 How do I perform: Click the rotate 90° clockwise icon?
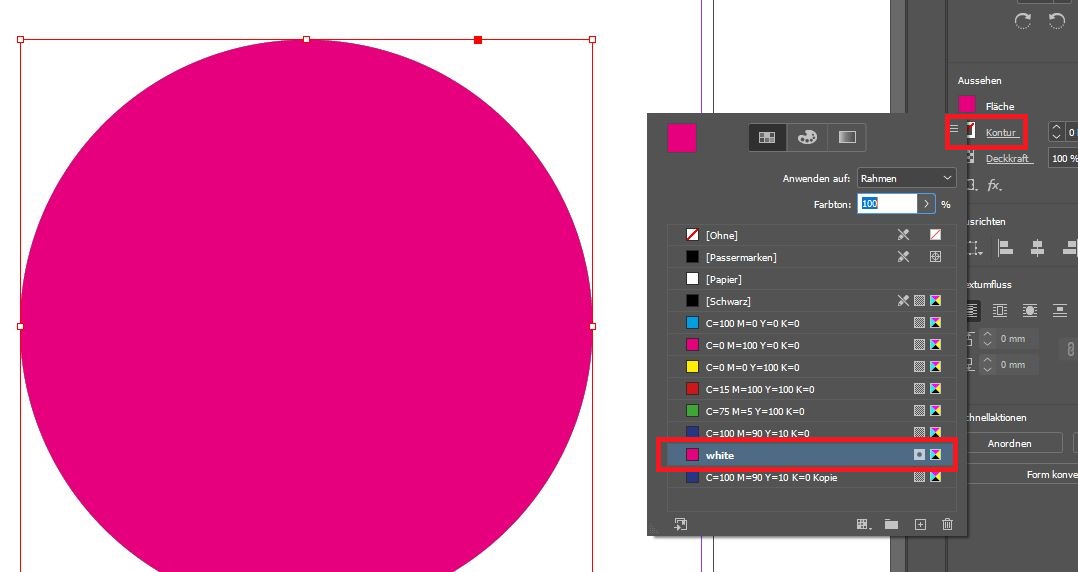click(1022, 21)
